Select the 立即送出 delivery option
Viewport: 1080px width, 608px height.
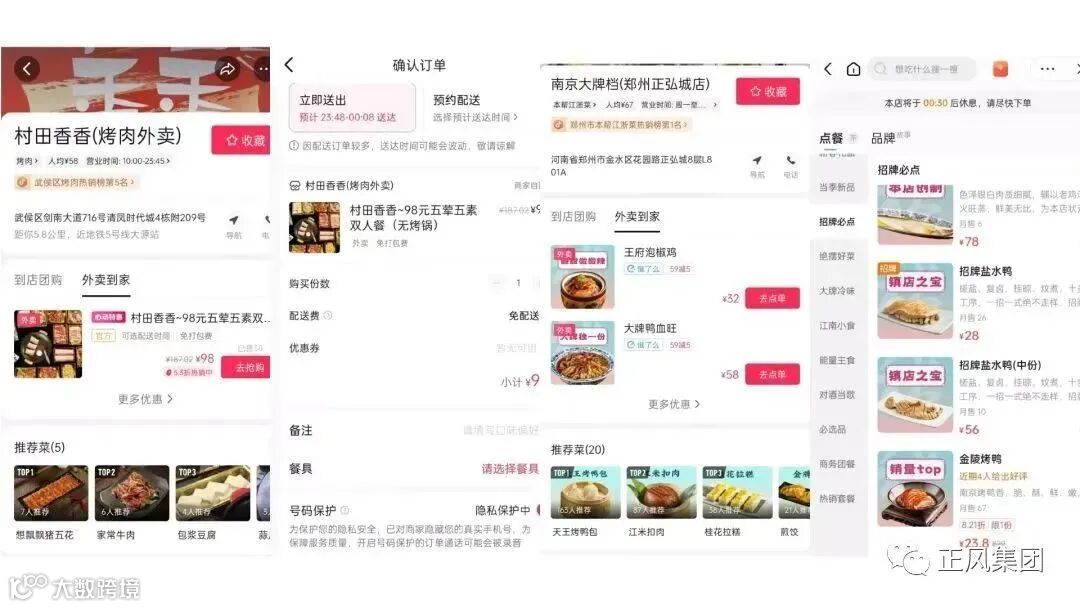(352, 107)
